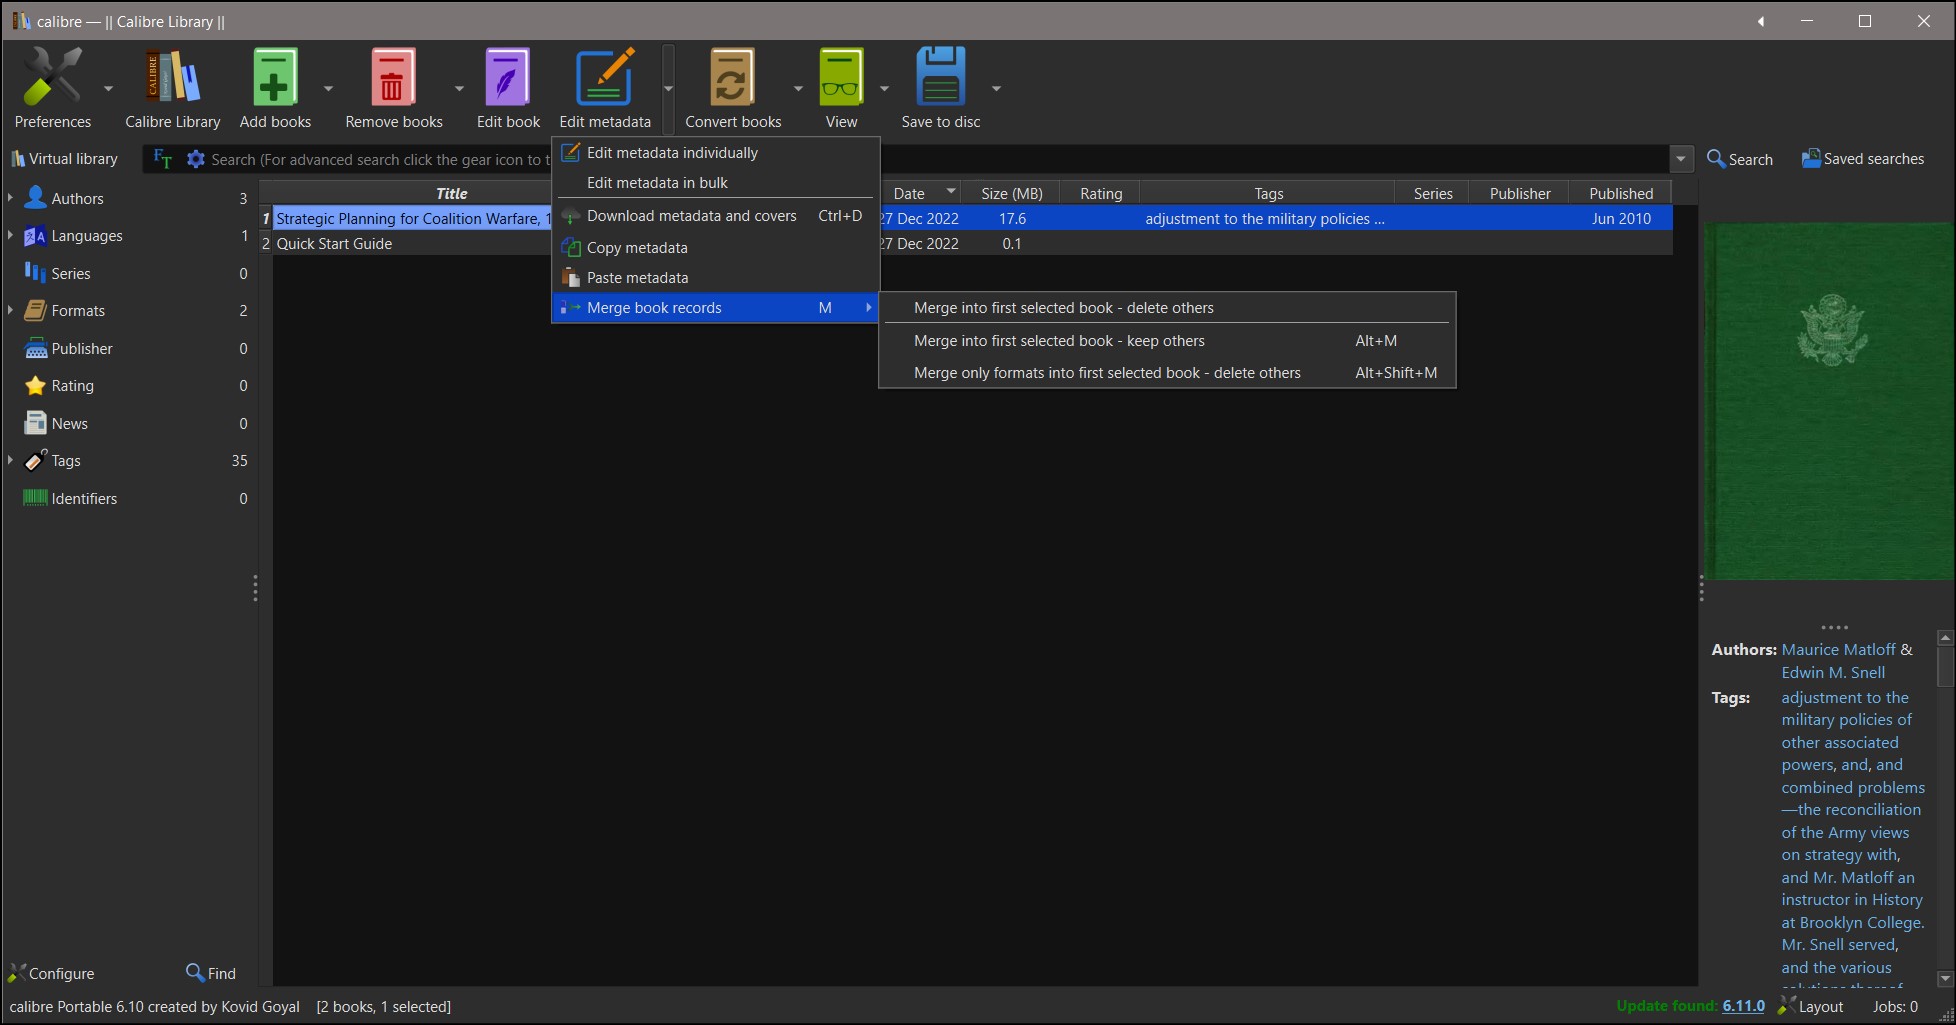Open Remove books dropdown arrow
Image resolution: width=1956 pixels, height=1025 pixels.
459,89
